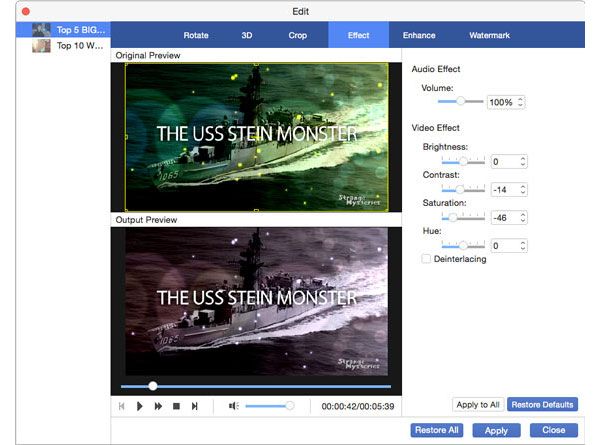
Task: Click the Apply to All button
Action: [x=477, y=404]
